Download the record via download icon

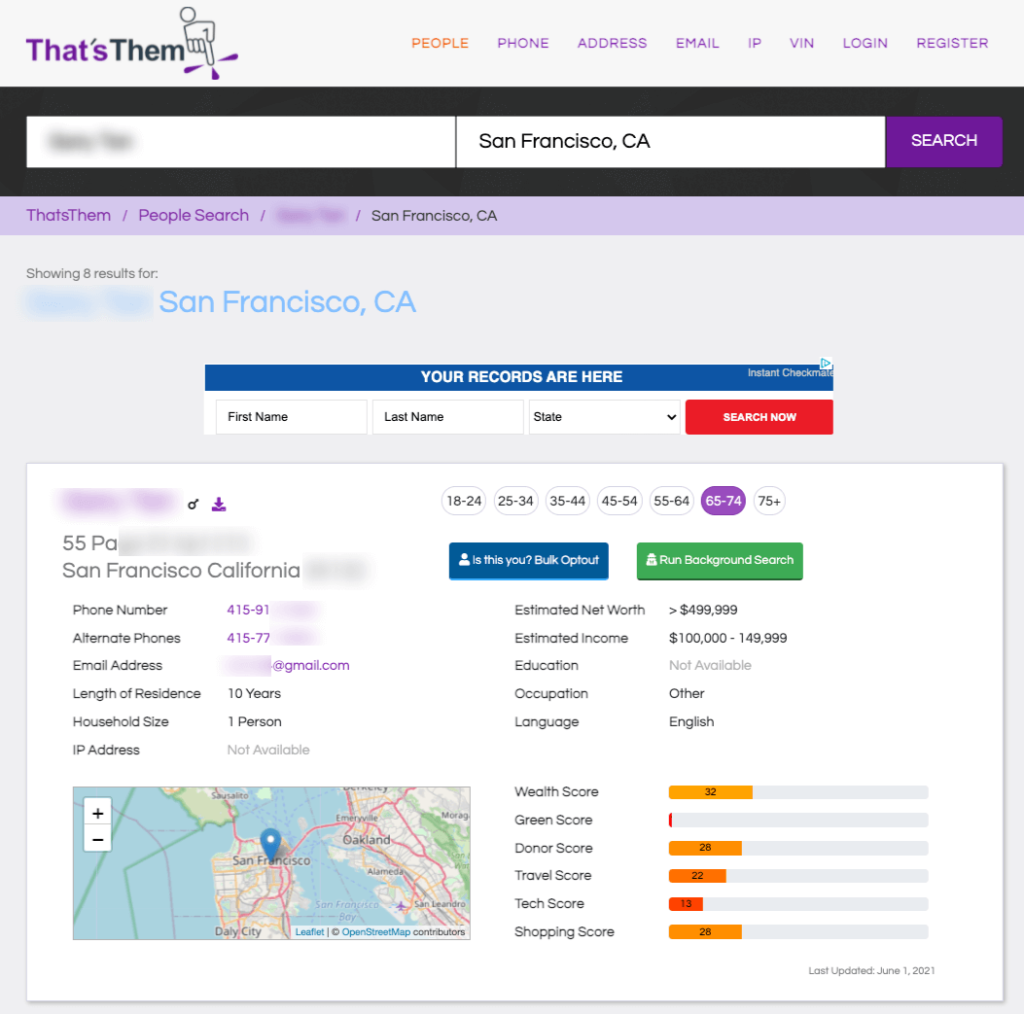pyautogui.click(x=219, y=504)
